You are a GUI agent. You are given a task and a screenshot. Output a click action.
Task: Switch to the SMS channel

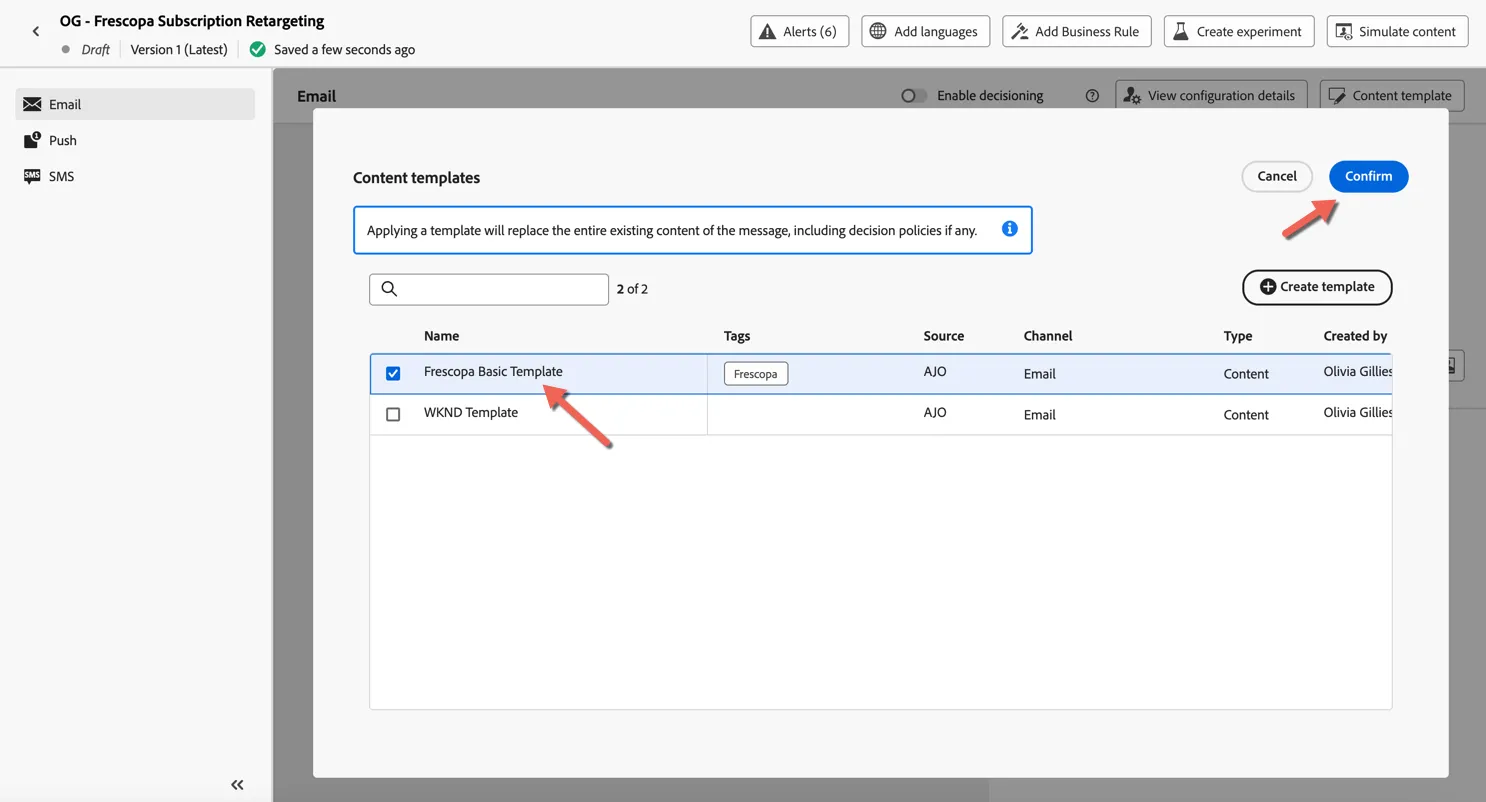[135, 176]
